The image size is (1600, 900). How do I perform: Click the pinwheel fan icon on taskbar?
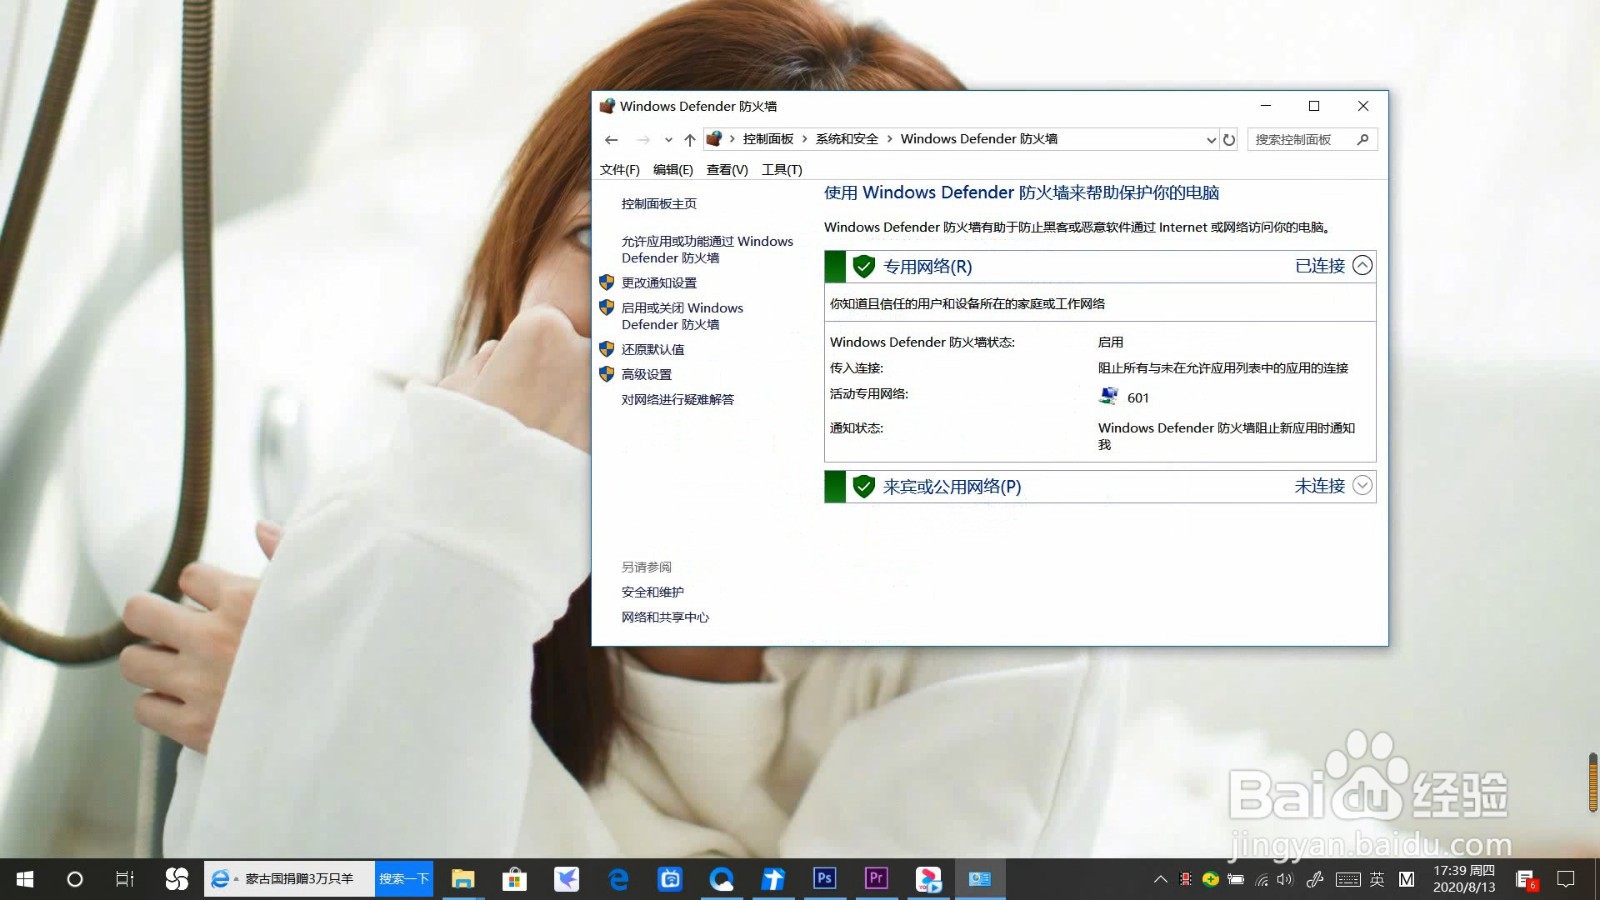click(177, 879)
